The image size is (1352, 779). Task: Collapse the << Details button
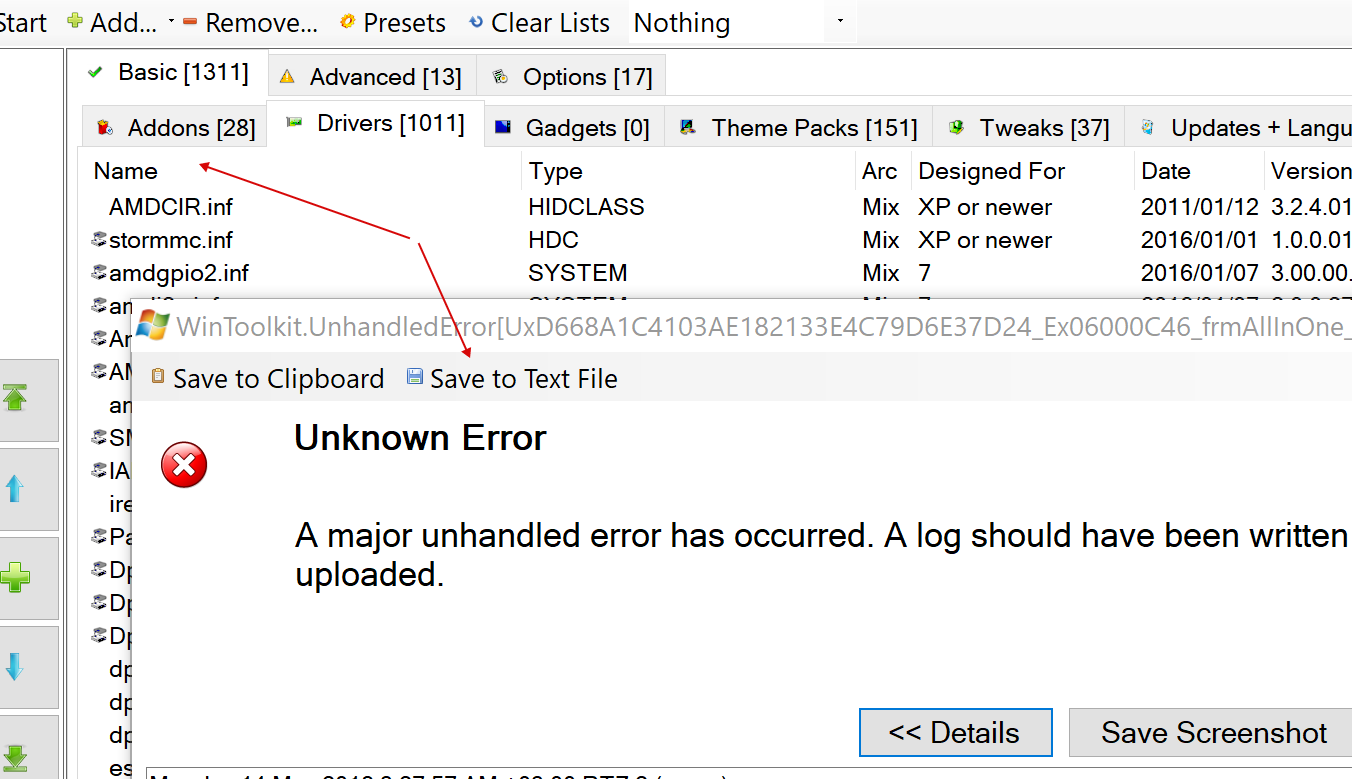[x=955, y=733]
